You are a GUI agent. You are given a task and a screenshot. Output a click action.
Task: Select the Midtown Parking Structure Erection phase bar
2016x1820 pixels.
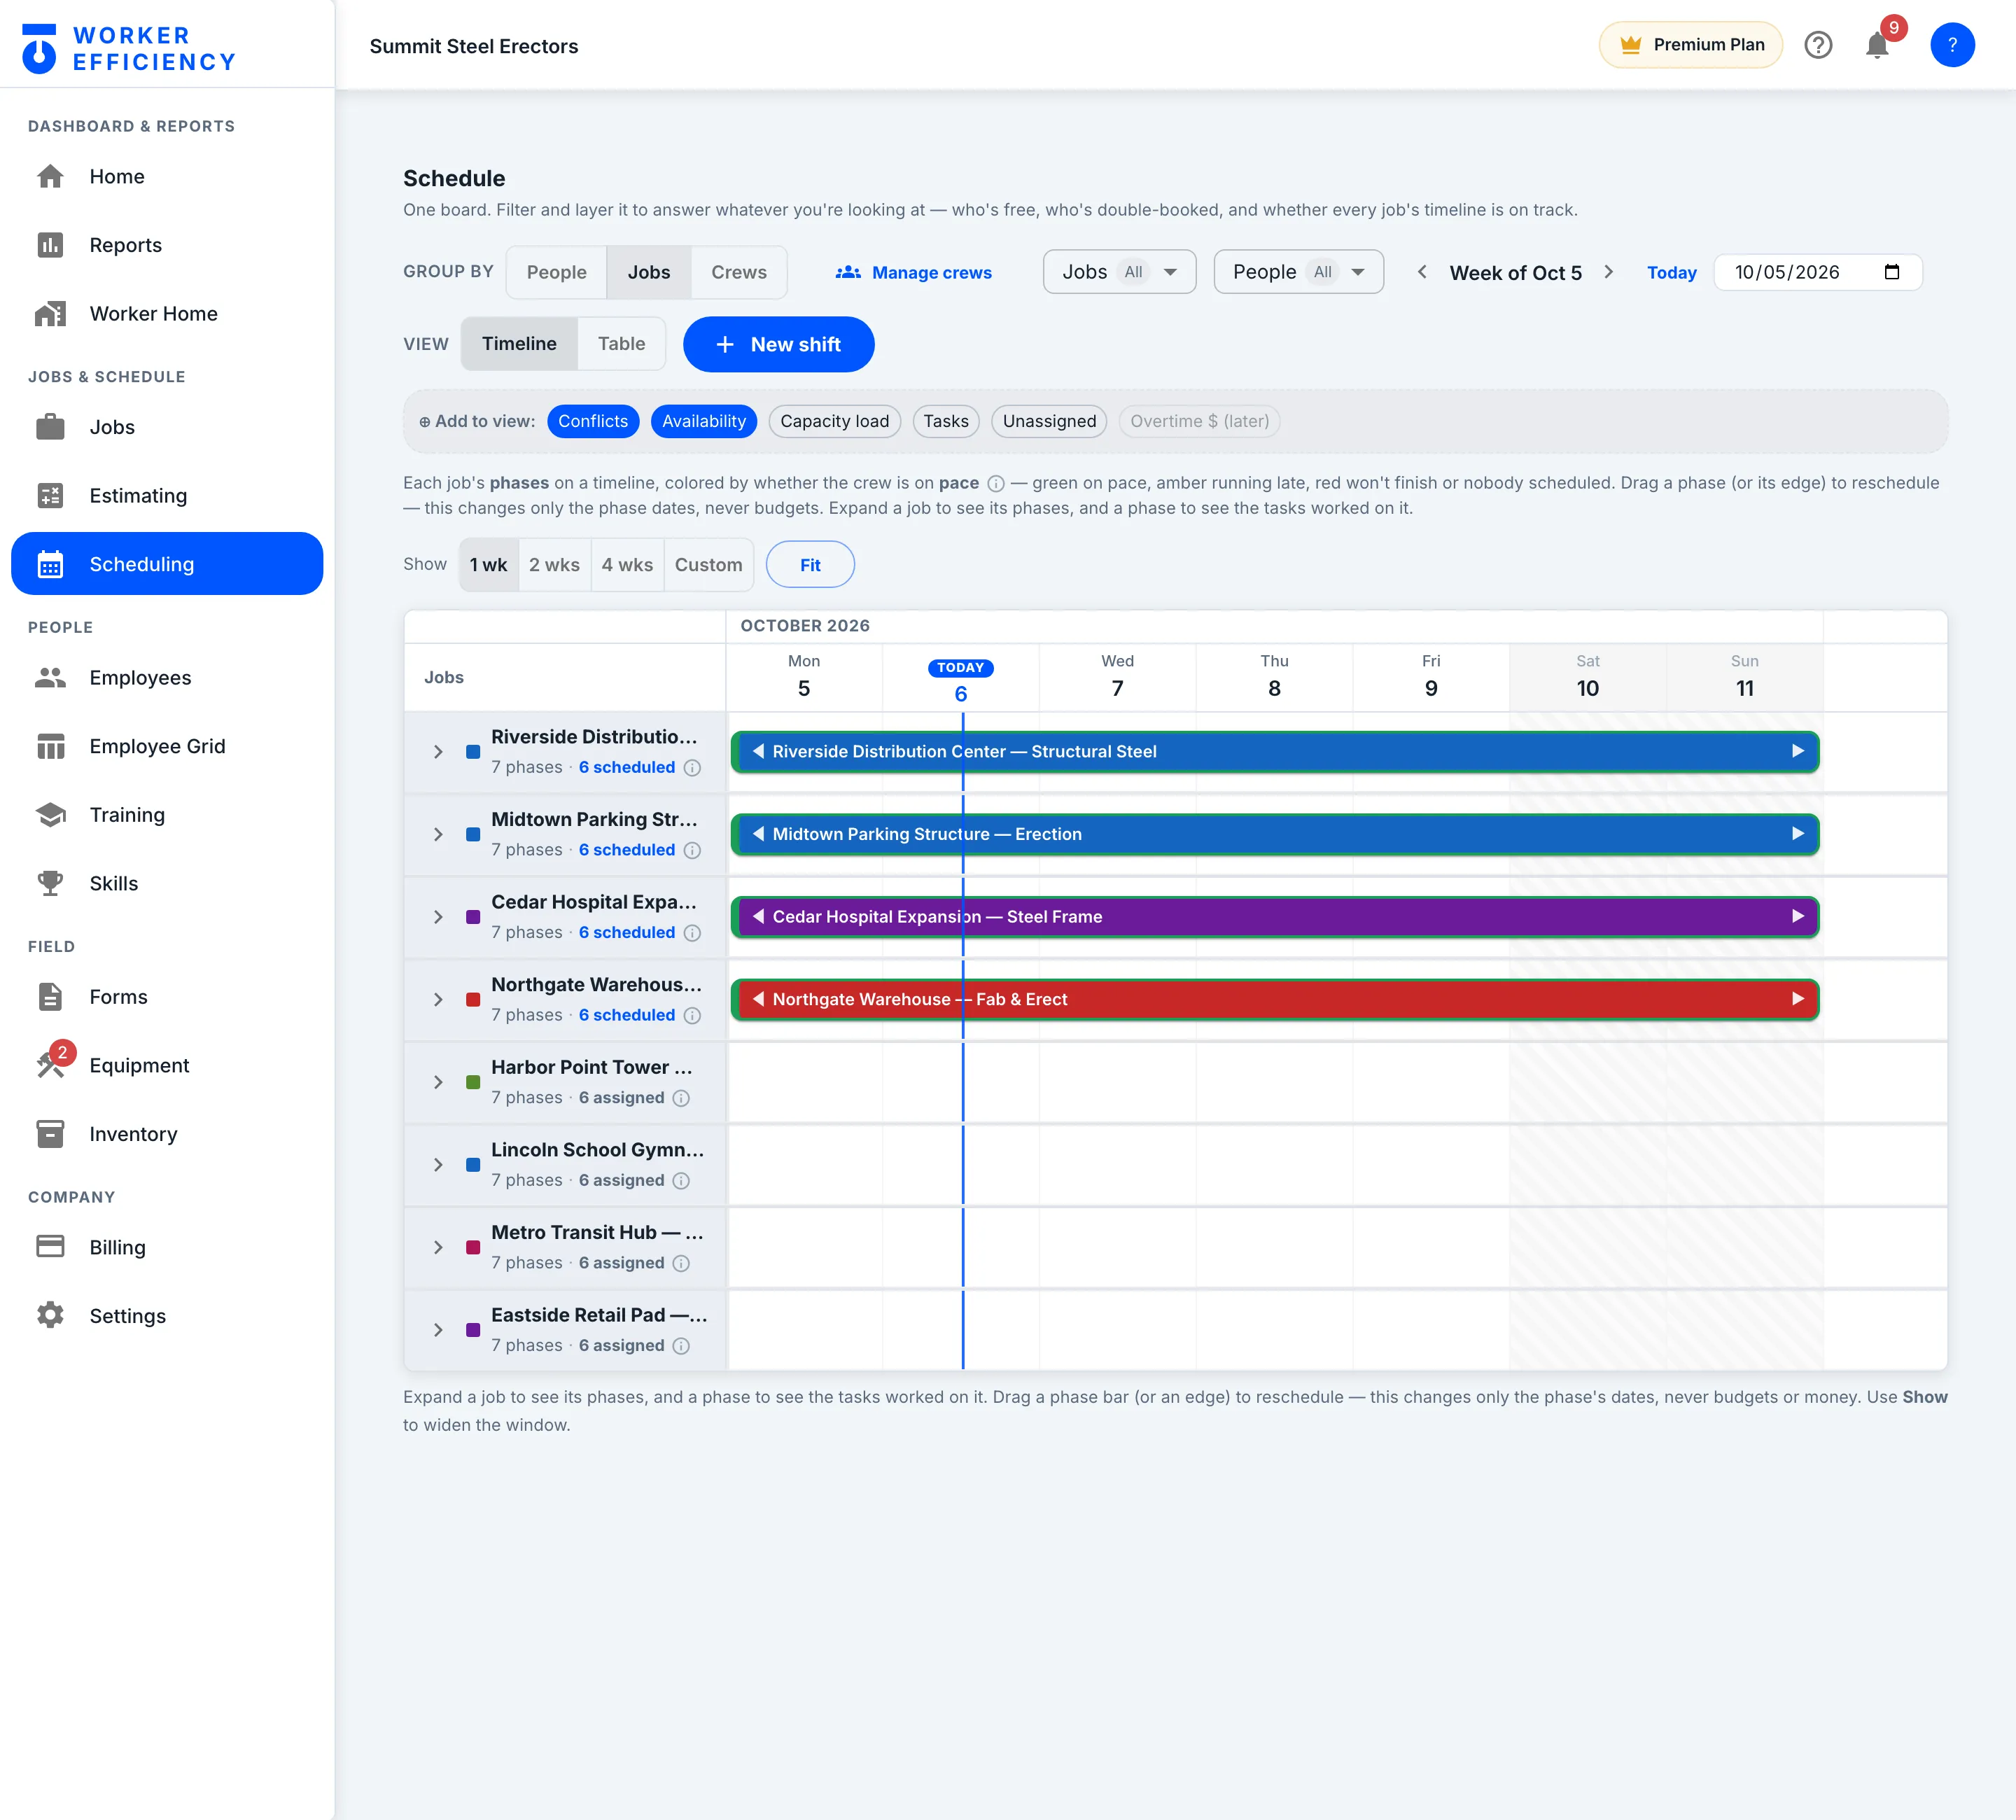pos(1274,834)
